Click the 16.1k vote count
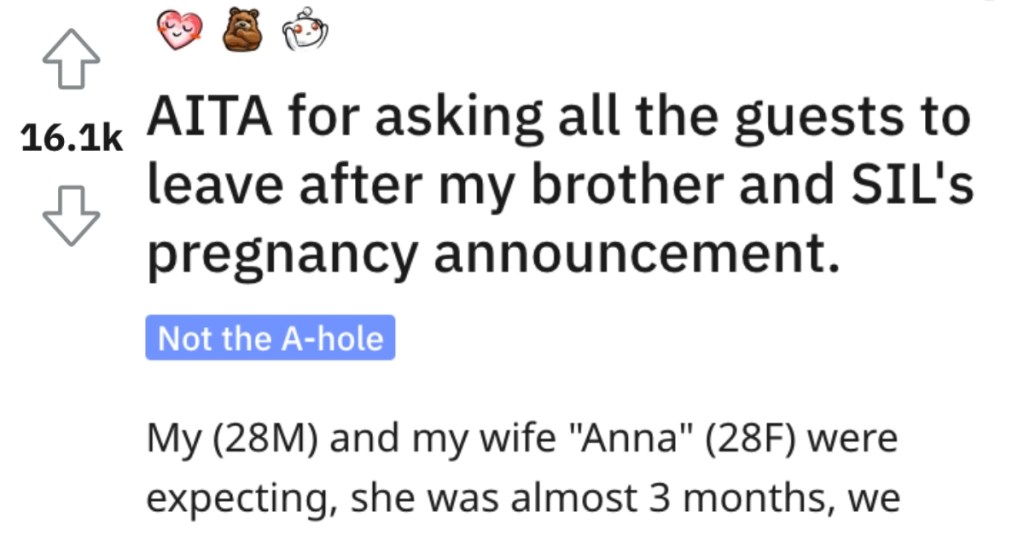 [71, 138]
